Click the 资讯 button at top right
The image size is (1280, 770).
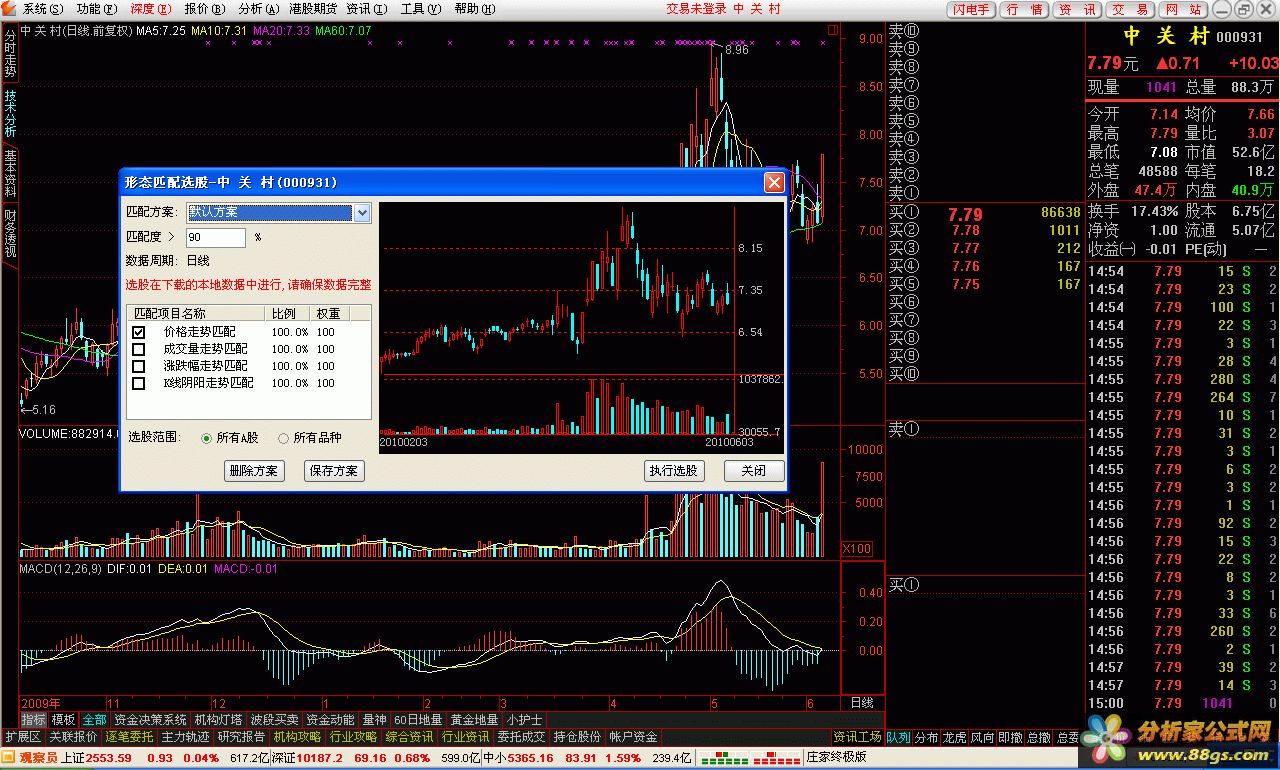tap(1077, 9)
